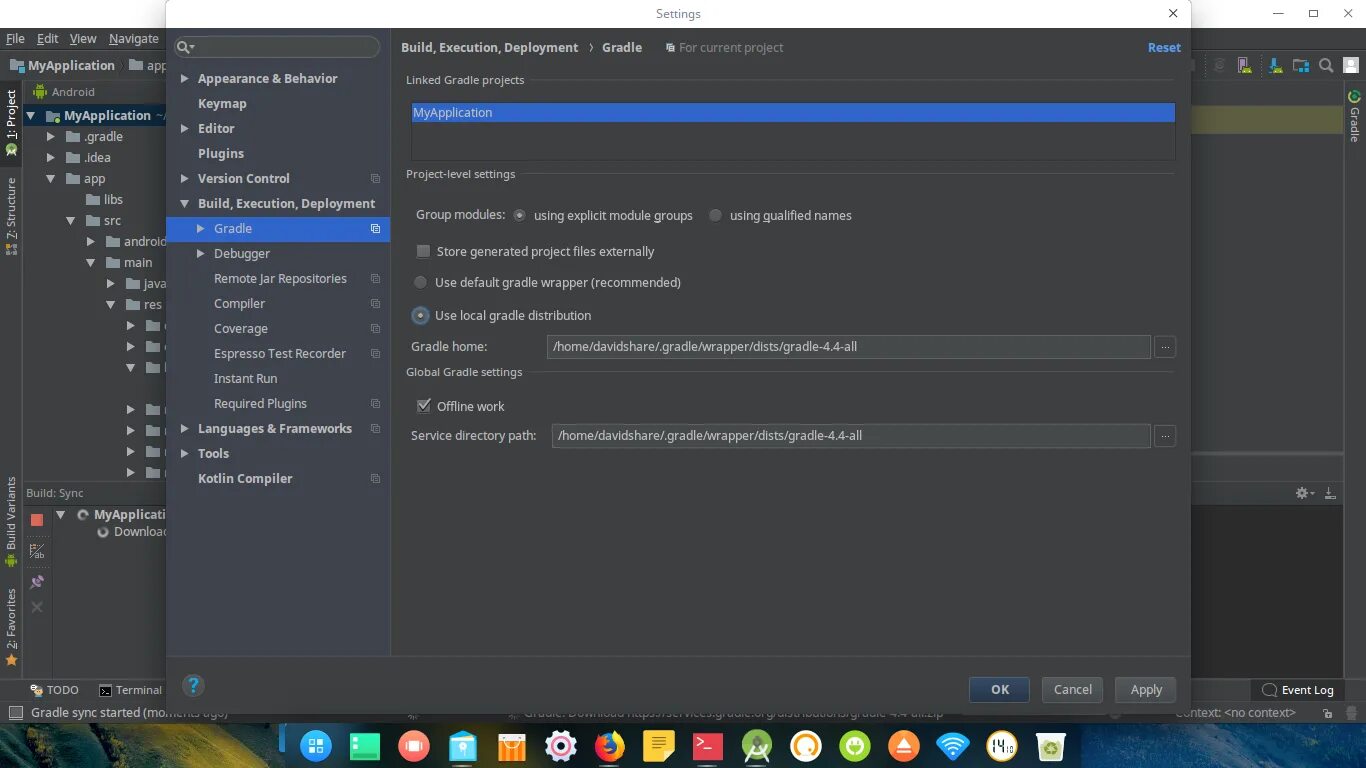Viewport: 1366px width, 768px height.
Task: Open the Build panel settings gear
Action: (1304, 493)
